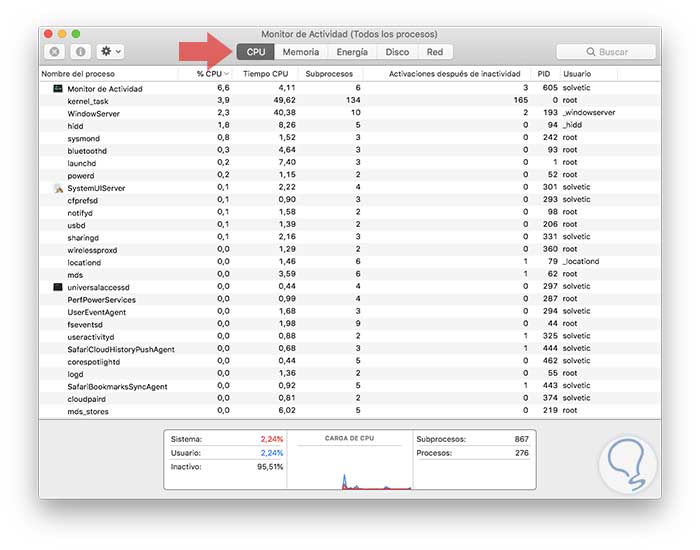The image size is (700, 550).
Task: Click the Procesos total 276
Action: pyautogui.click(x=522, y=453)
